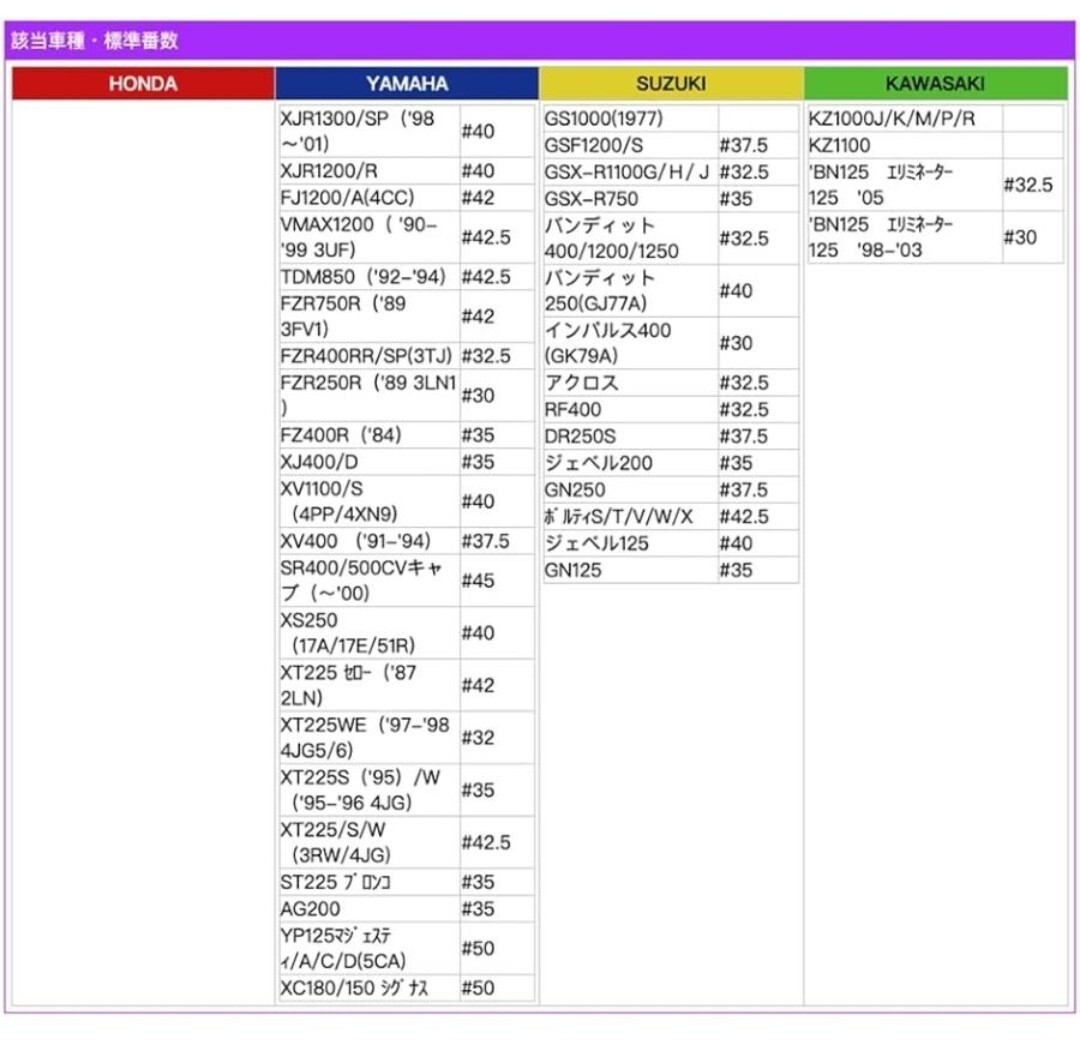Select the GSX-R750 cell
Viewport: 1080px width, 1050px height.
click(x=630, y=199)
